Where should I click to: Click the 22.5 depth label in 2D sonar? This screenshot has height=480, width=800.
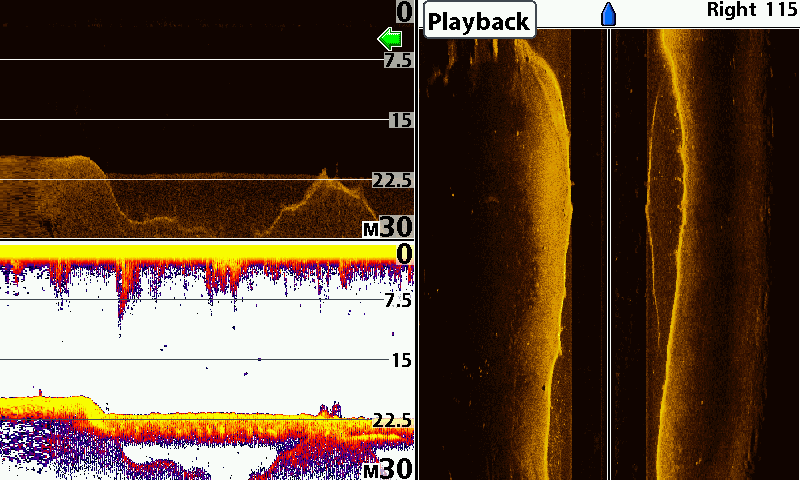pos(393,420)
